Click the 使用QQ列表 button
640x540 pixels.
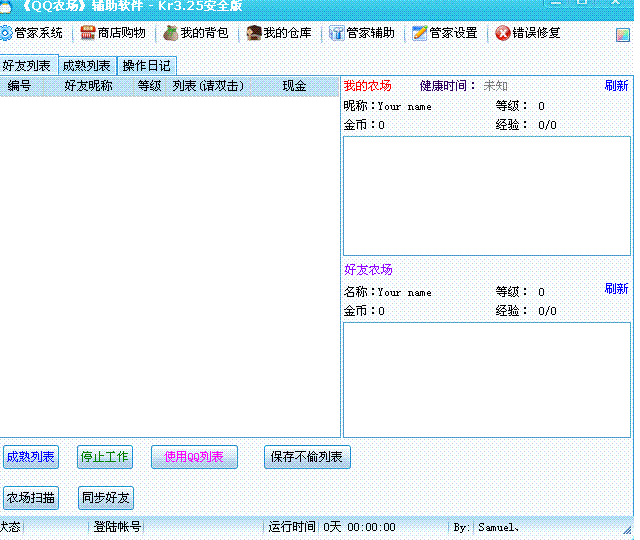pyautogui.click(x=194, y=457)
